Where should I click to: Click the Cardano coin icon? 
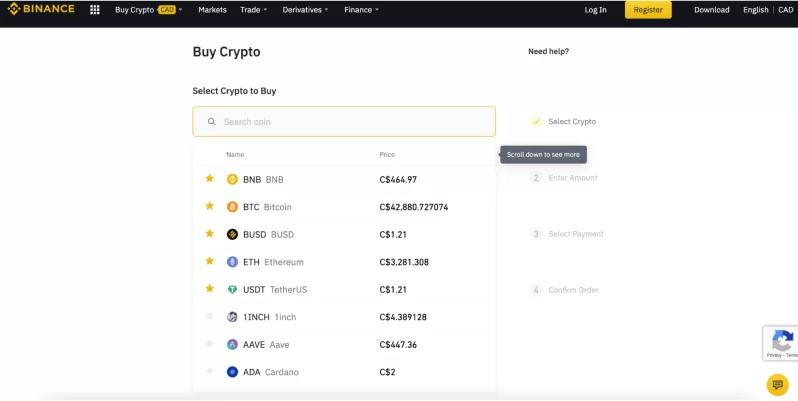(232, 372)
